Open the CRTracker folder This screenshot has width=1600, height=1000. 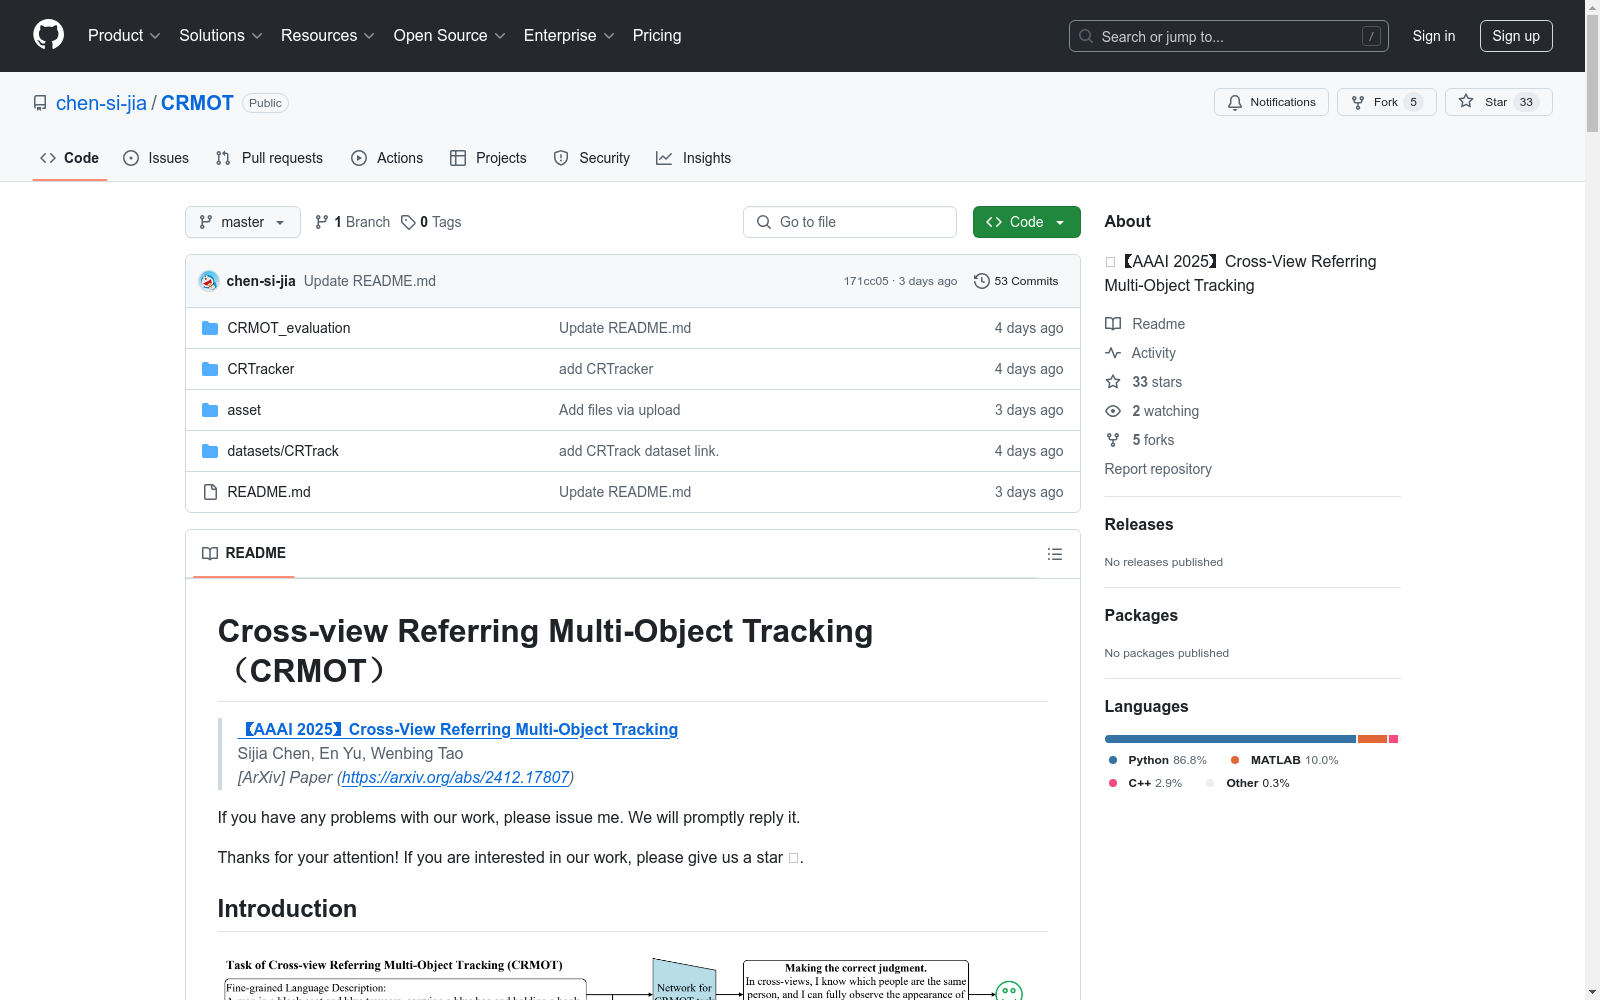tap(261, 369)
